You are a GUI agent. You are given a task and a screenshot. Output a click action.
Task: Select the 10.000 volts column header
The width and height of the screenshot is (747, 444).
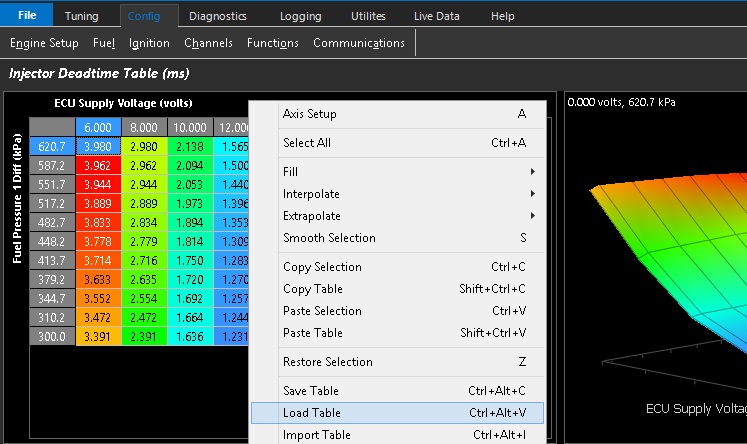(190, 127)
